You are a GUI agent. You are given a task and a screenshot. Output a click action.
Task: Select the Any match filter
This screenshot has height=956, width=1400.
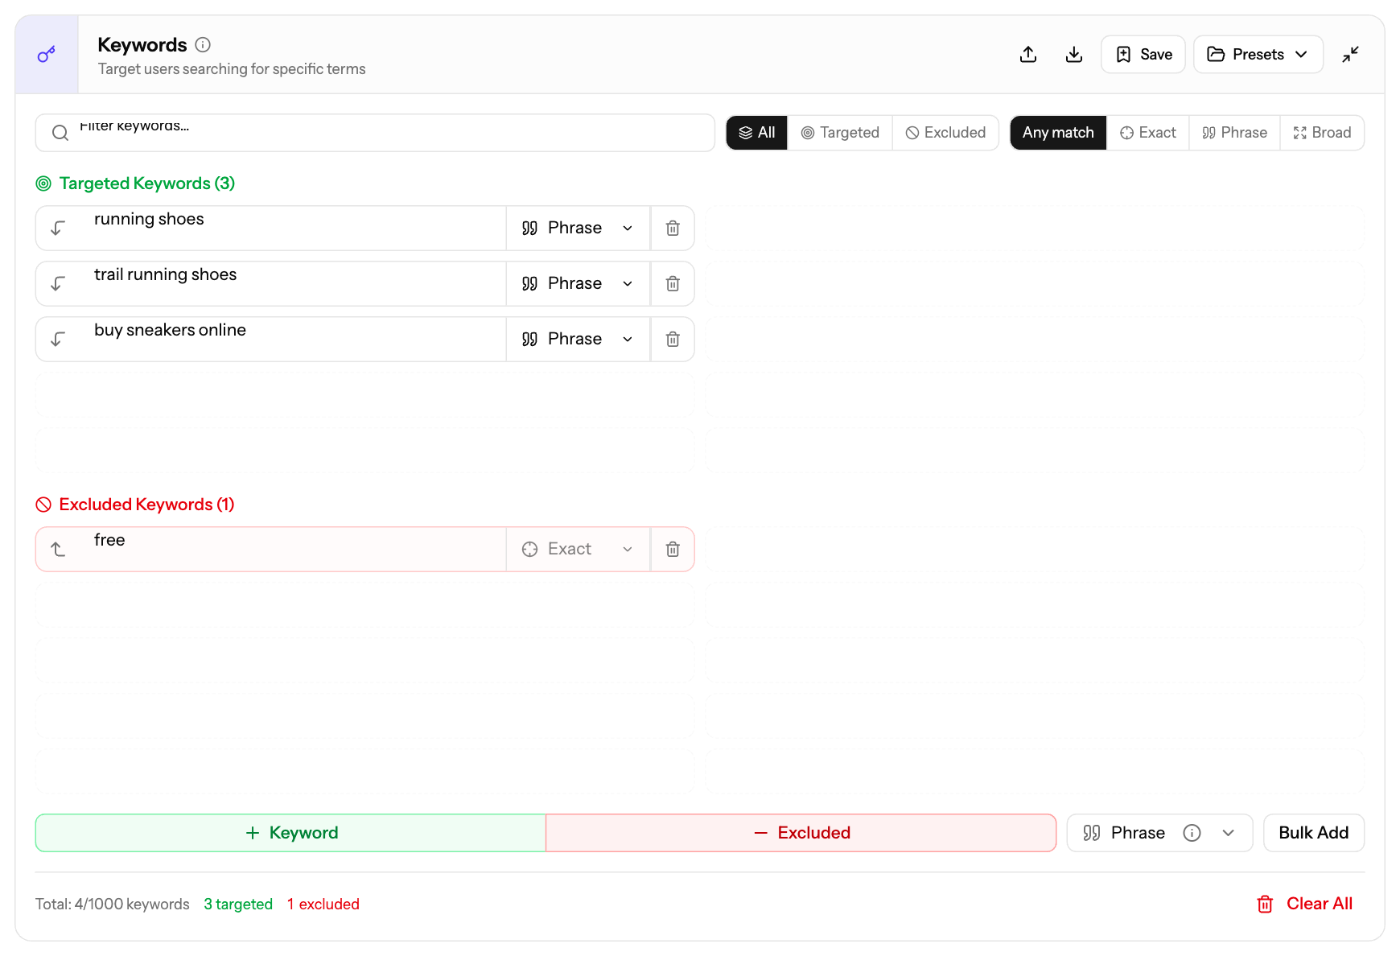coord(1058,132)
